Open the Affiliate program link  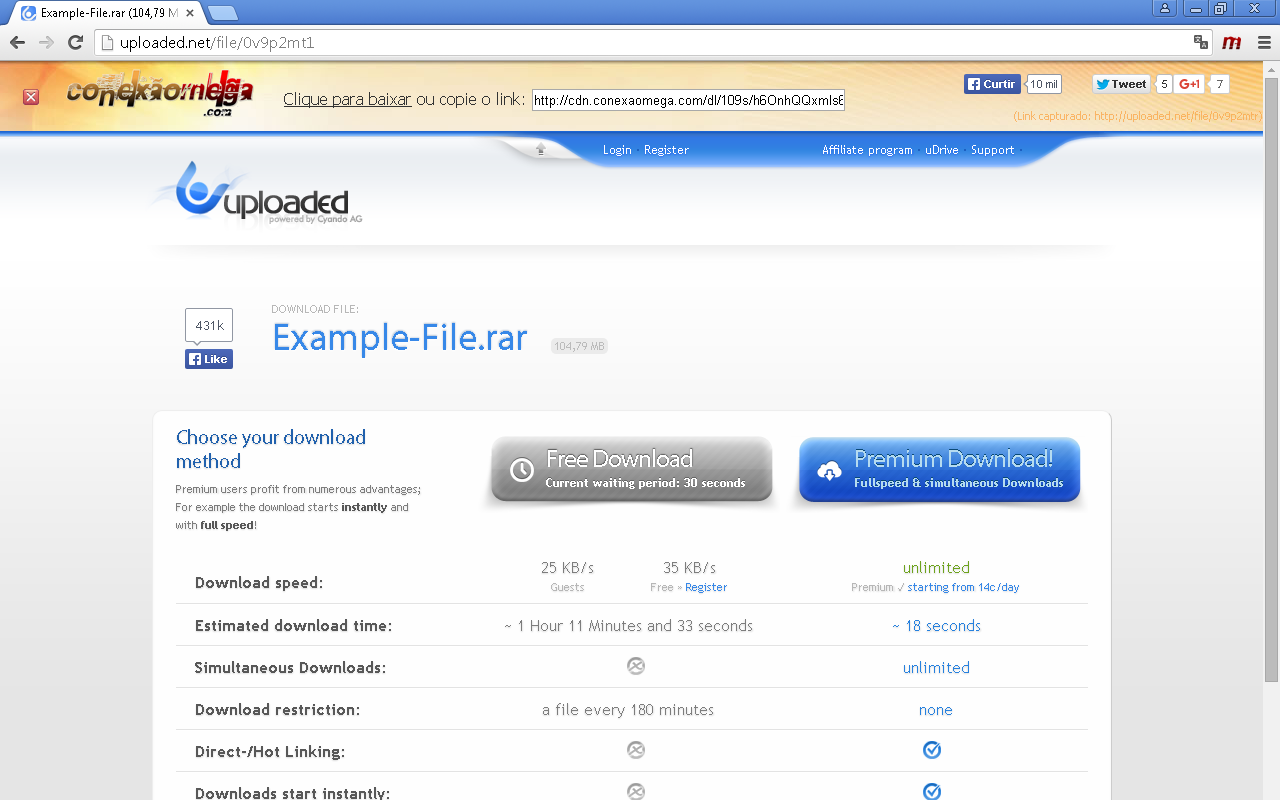click(x=867, y=150)
